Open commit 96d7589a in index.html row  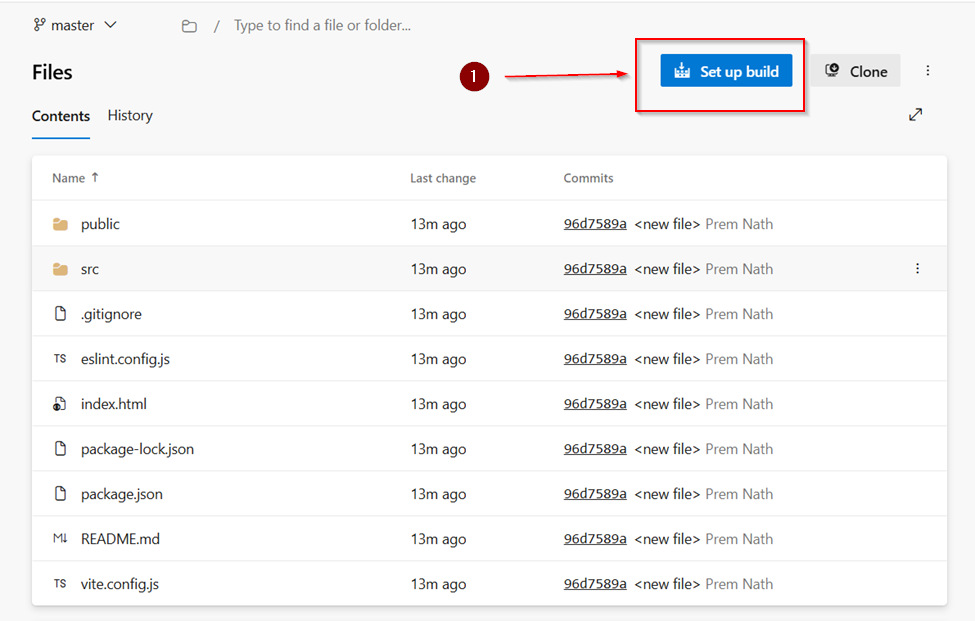click(x=595, y=404)
